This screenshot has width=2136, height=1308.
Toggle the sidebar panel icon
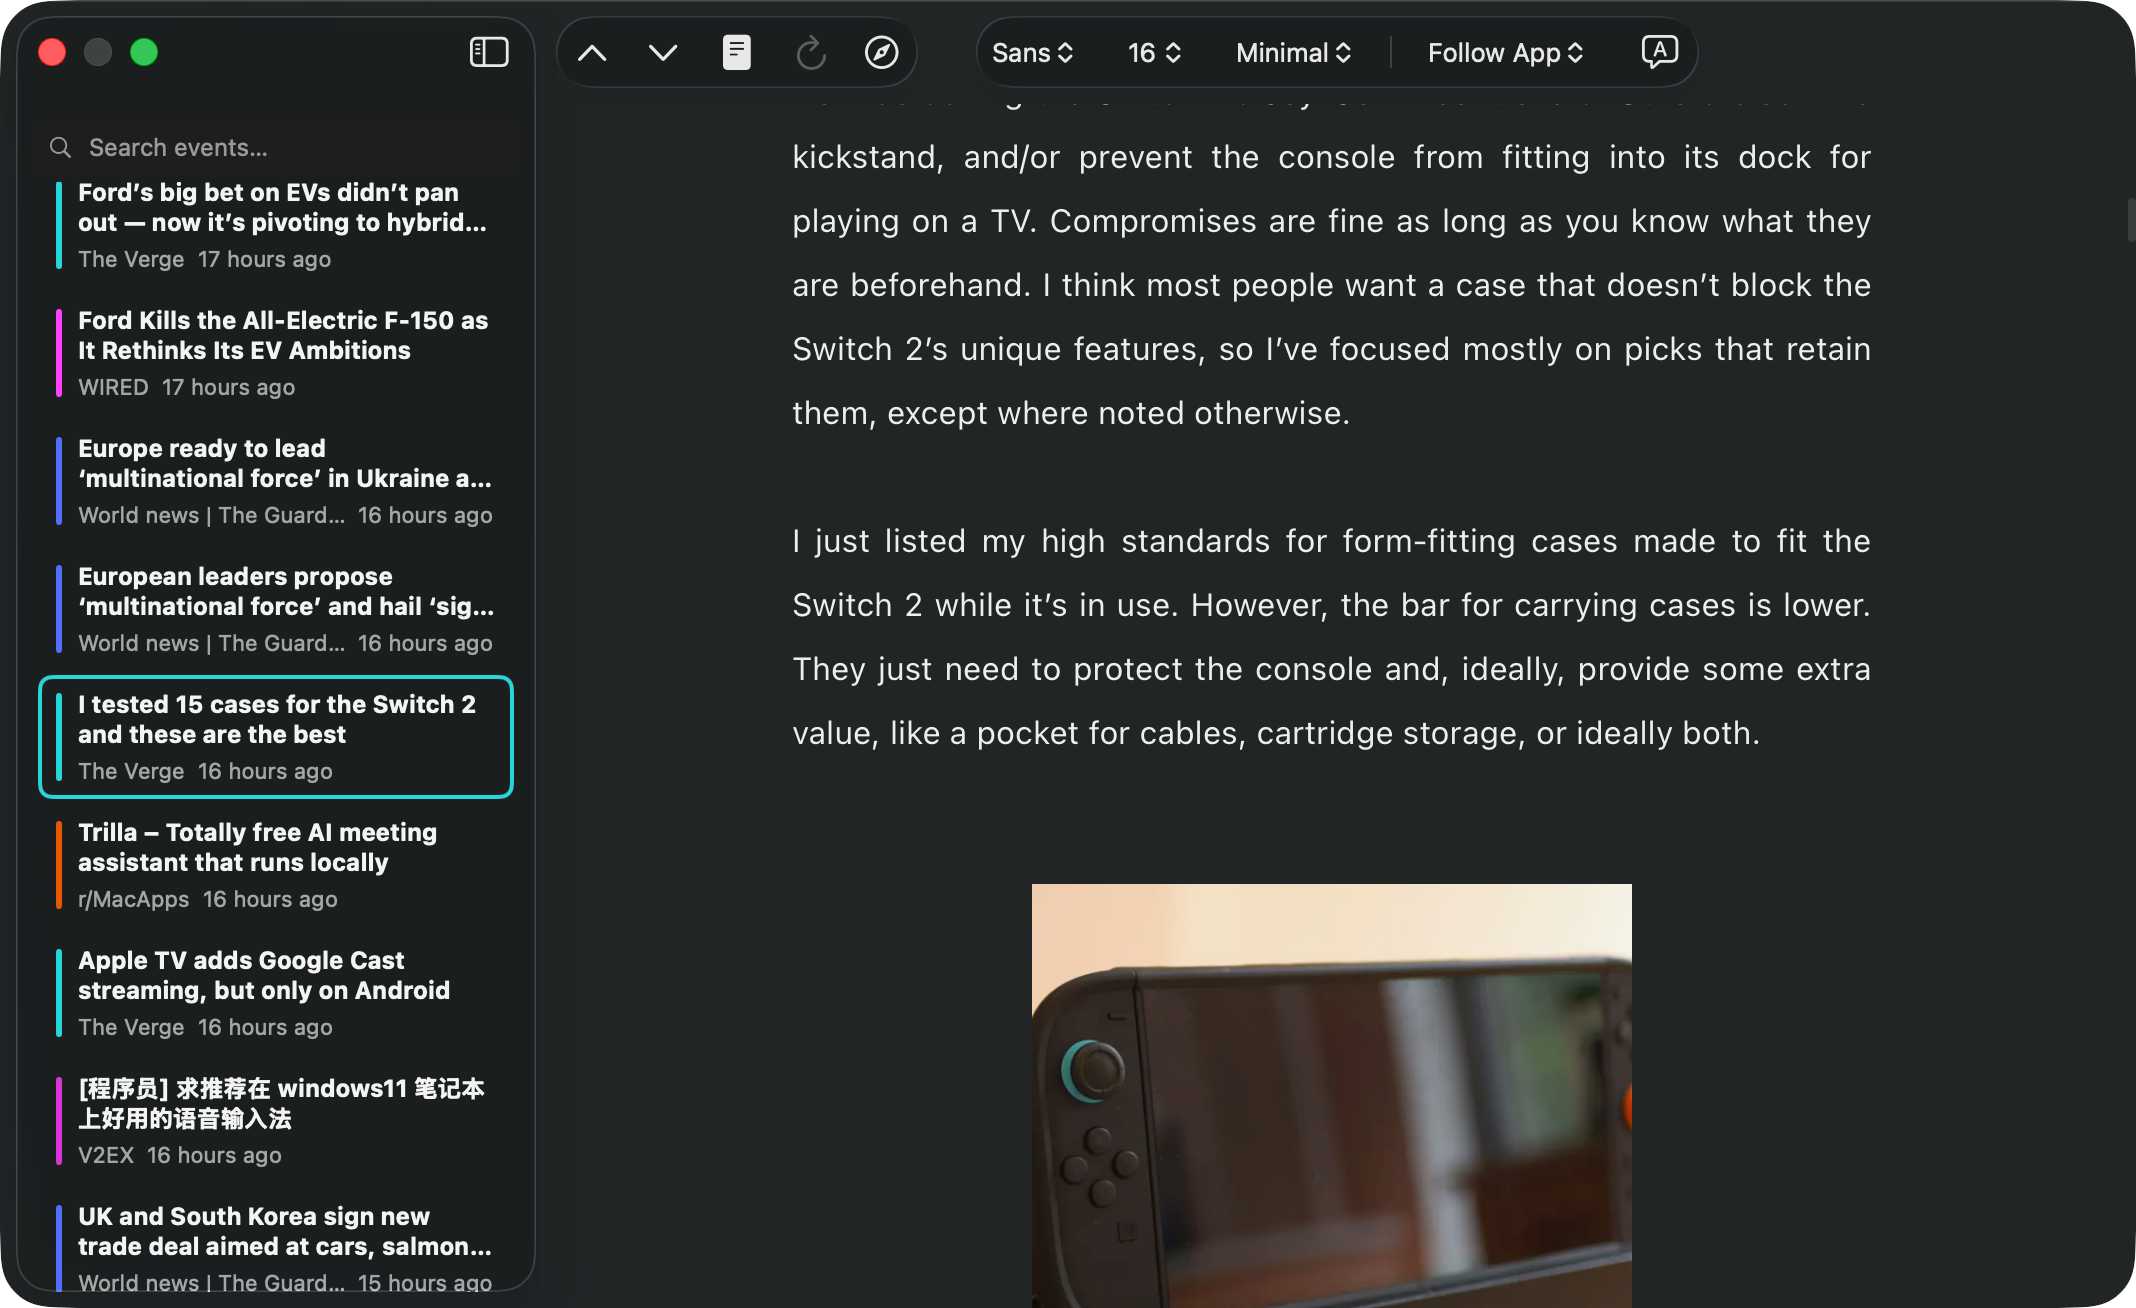tap(489, 52)
